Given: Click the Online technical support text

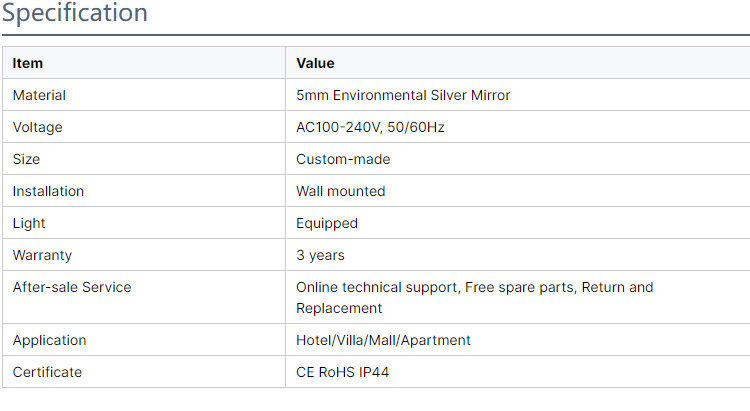Looking at the screenshot, I should [x=377, y=287].
